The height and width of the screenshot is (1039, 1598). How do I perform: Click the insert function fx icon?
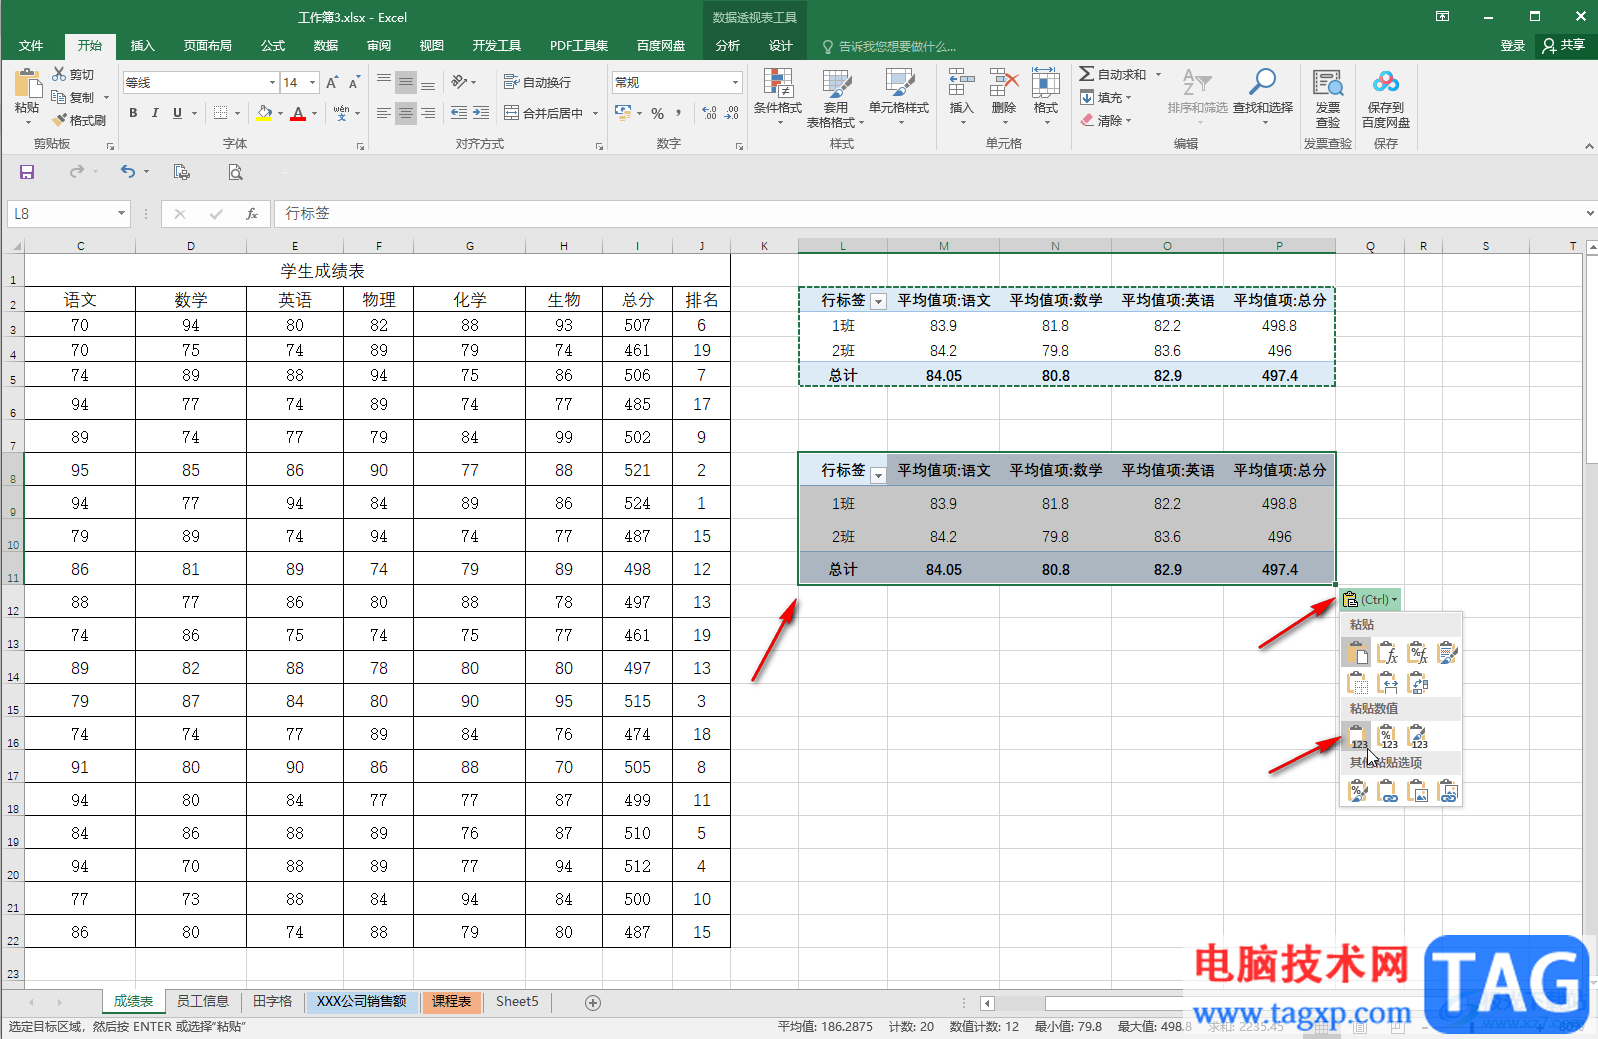[252, 214]
